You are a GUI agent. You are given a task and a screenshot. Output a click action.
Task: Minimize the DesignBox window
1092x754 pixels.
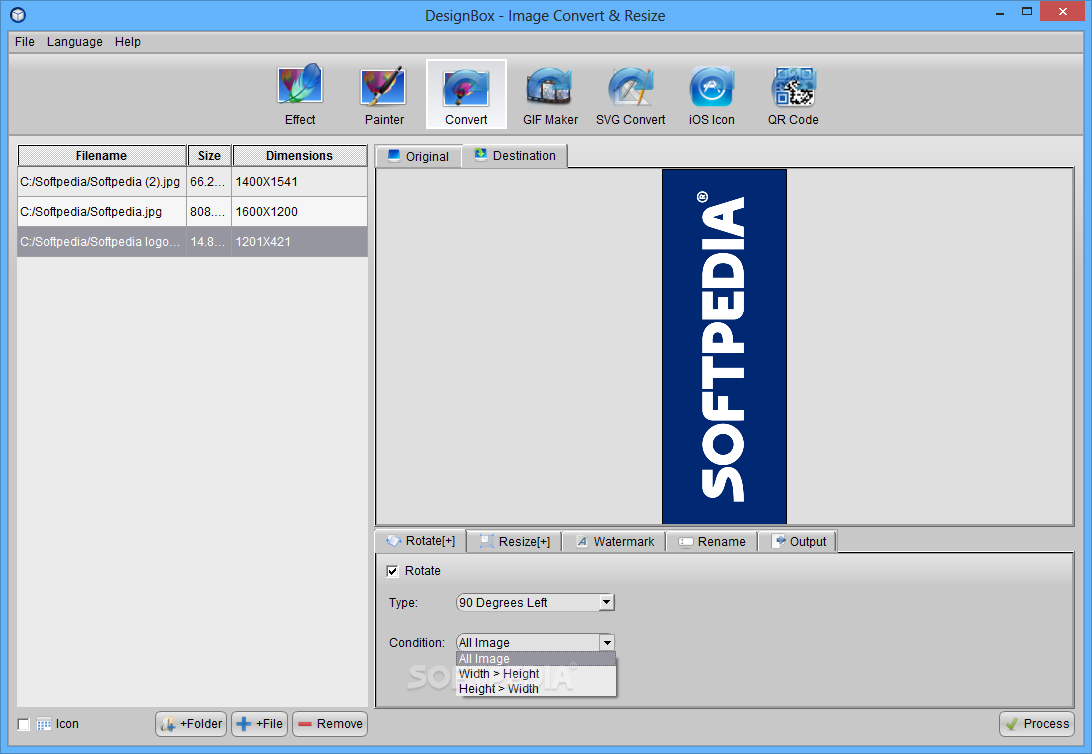1000,12
